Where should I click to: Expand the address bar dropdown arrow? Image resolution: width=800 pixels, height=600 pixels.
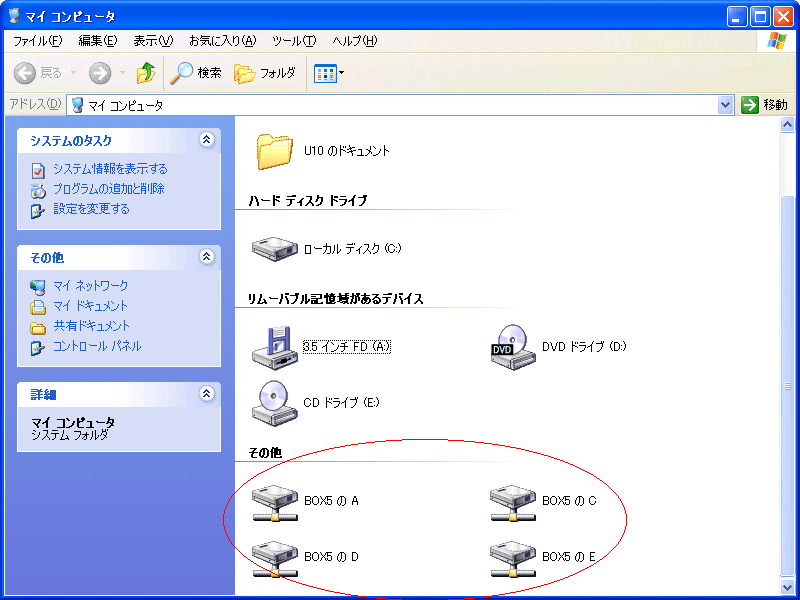725,105
